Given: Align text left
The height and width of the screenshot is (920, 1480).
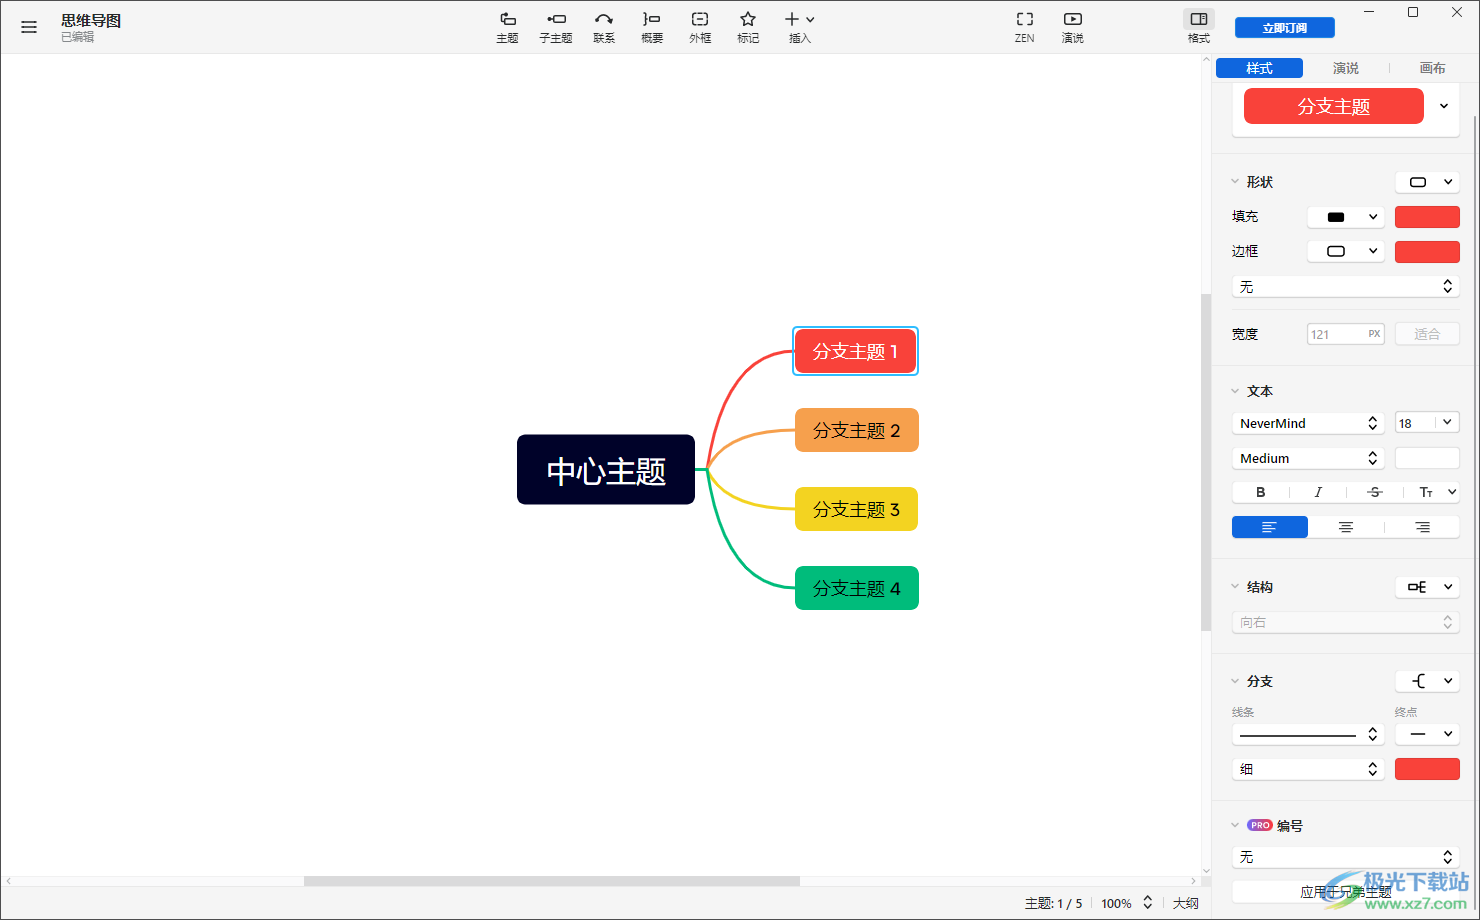Looking at the screenshot, I should pyautogui.click(x=1270, y=527).
